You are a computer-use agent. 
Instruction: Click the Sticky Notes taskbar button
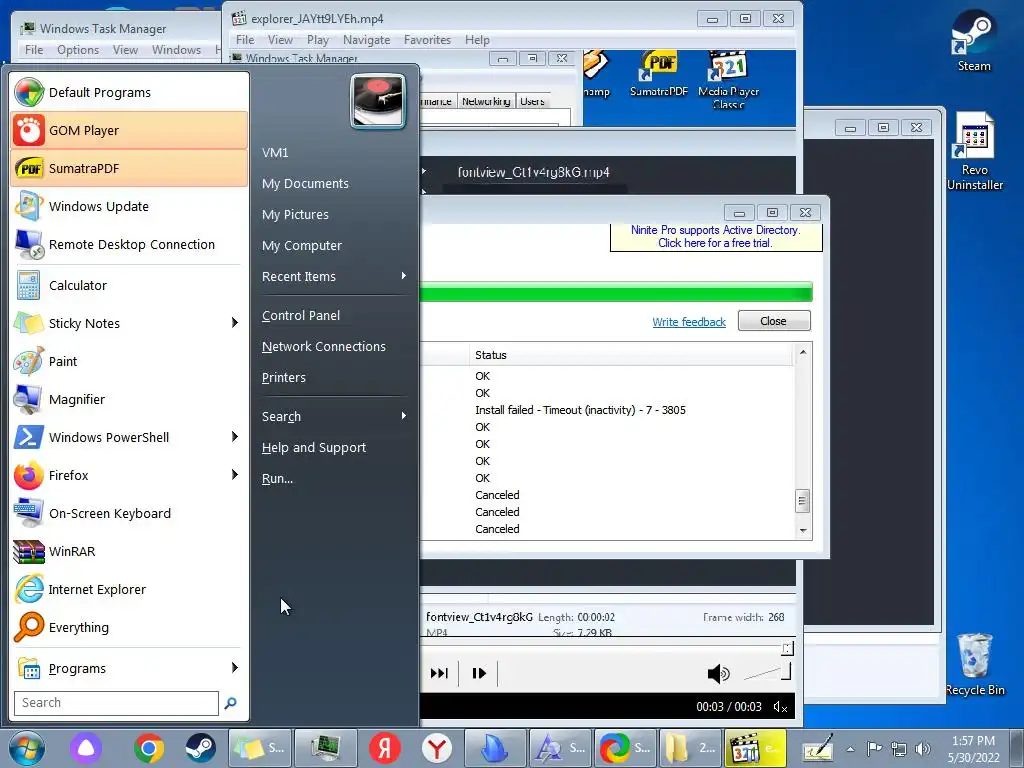click(x=259, y=748)
